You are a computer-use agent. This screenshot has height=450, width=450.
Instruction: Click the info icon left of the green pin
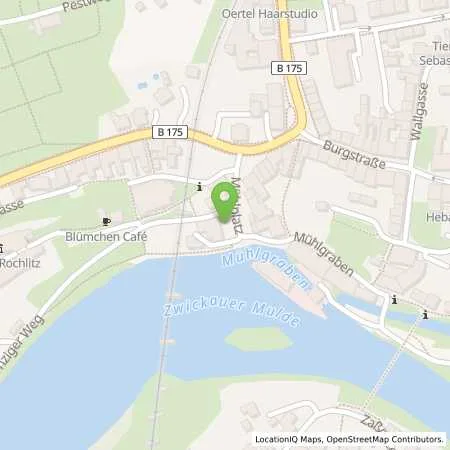[x=199, y=187]
